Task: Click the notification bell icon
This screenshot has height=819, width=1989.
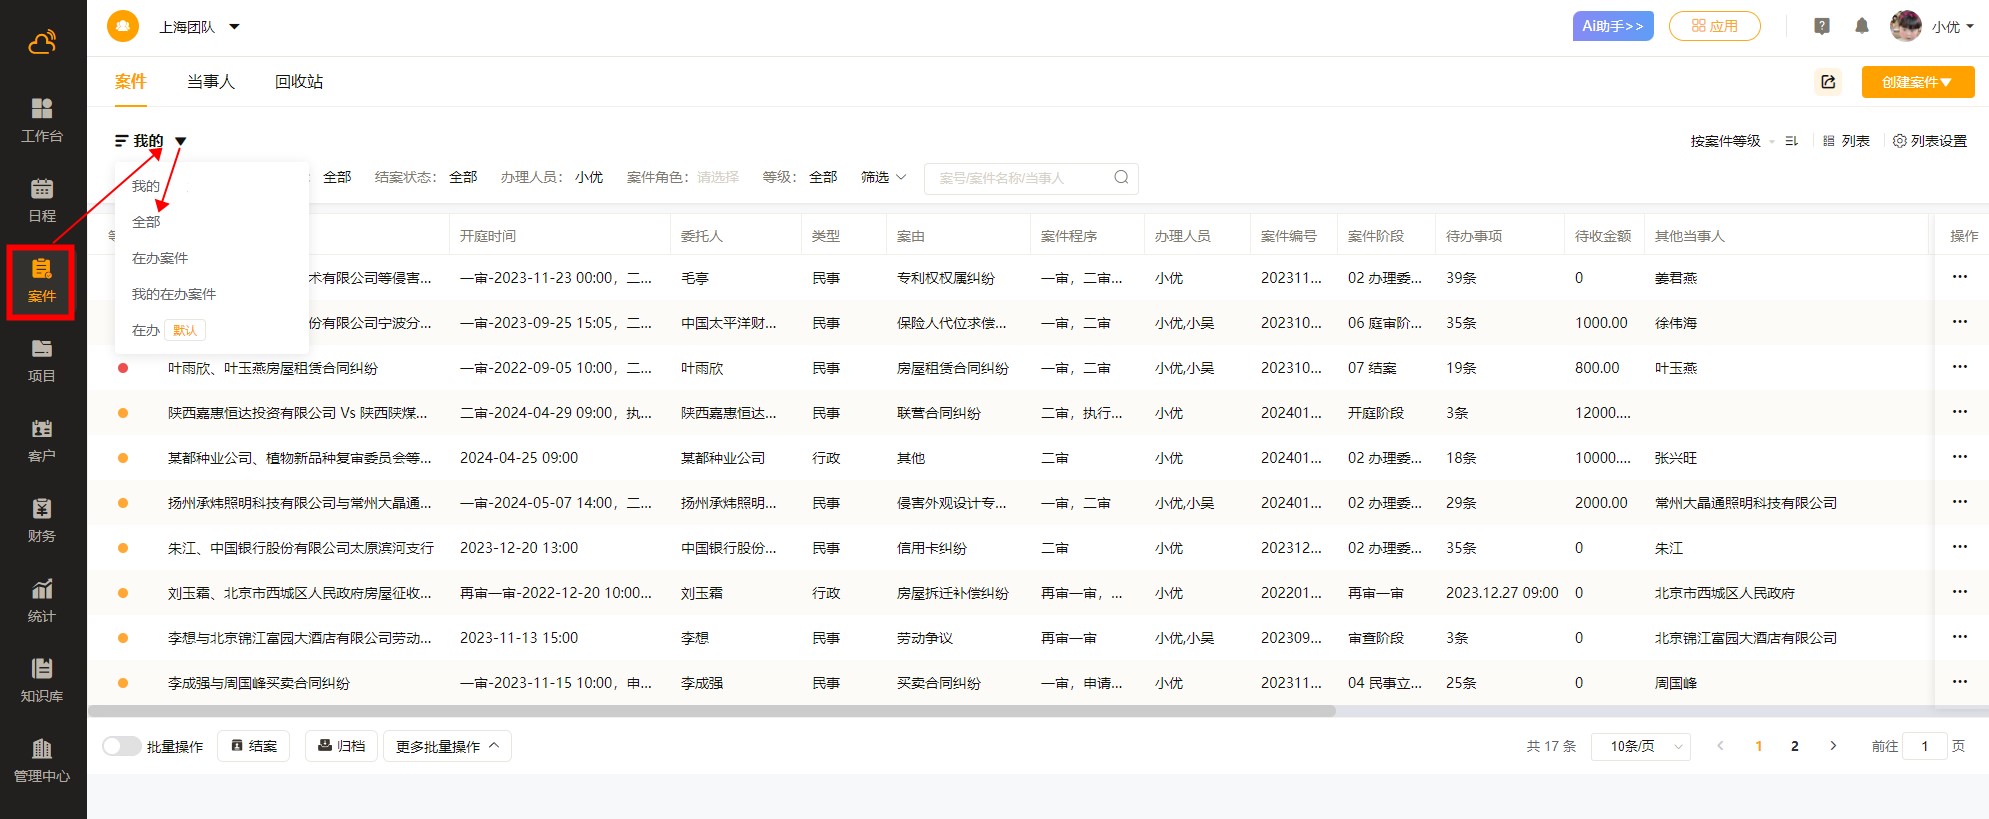Action: click(x=1861, y=27)
